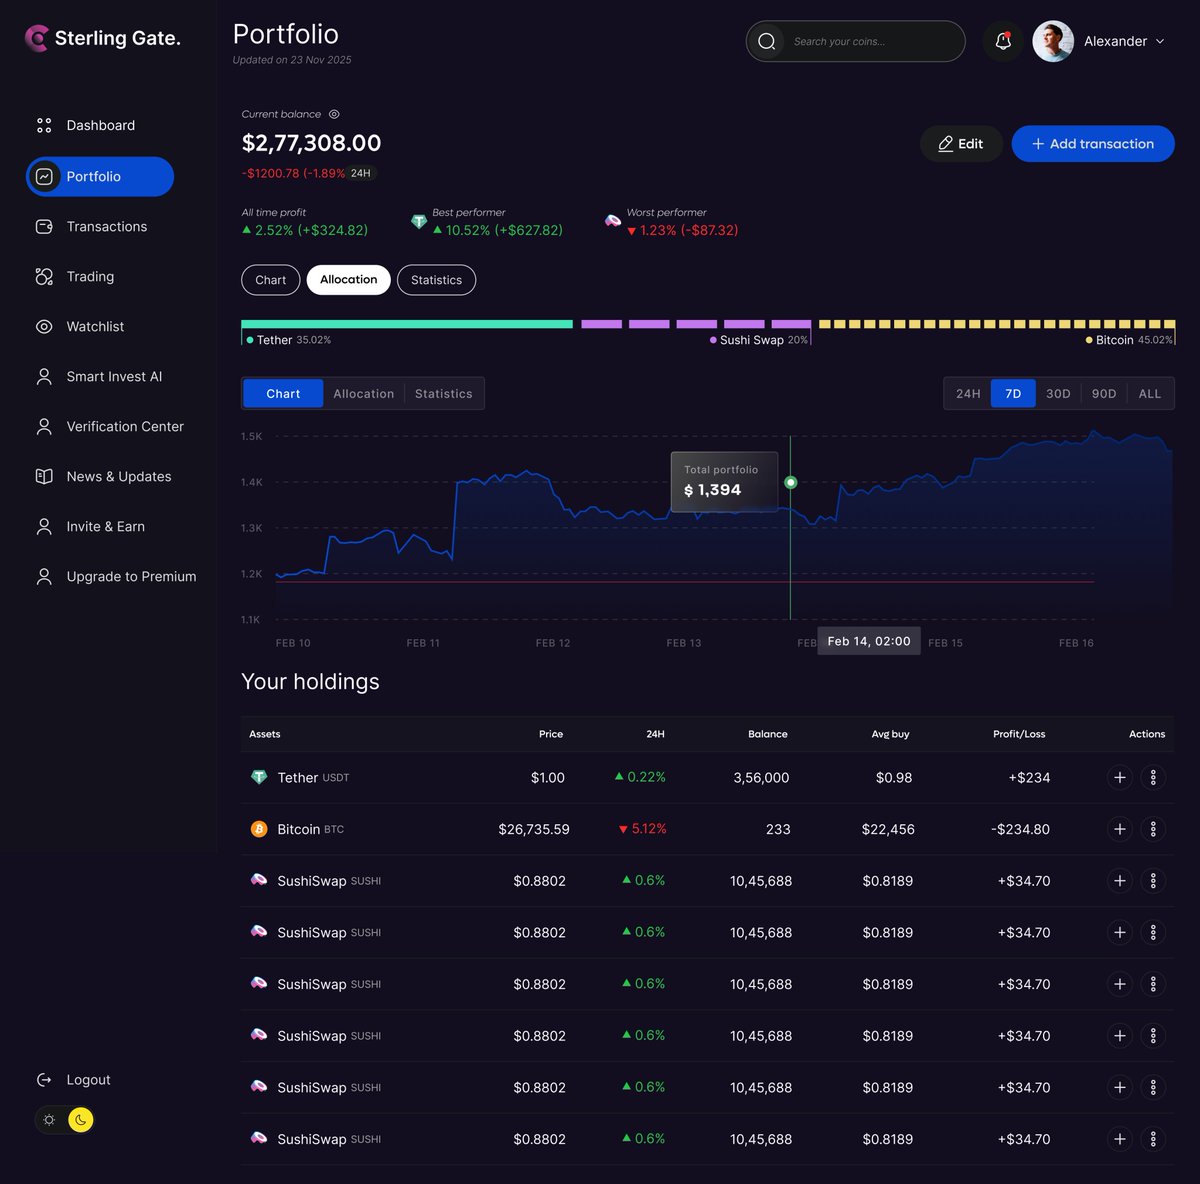The height and width of the screenshot is (1184, 1200).
Task: Open News & Updates book icon
Action: [x=44, y=477]
